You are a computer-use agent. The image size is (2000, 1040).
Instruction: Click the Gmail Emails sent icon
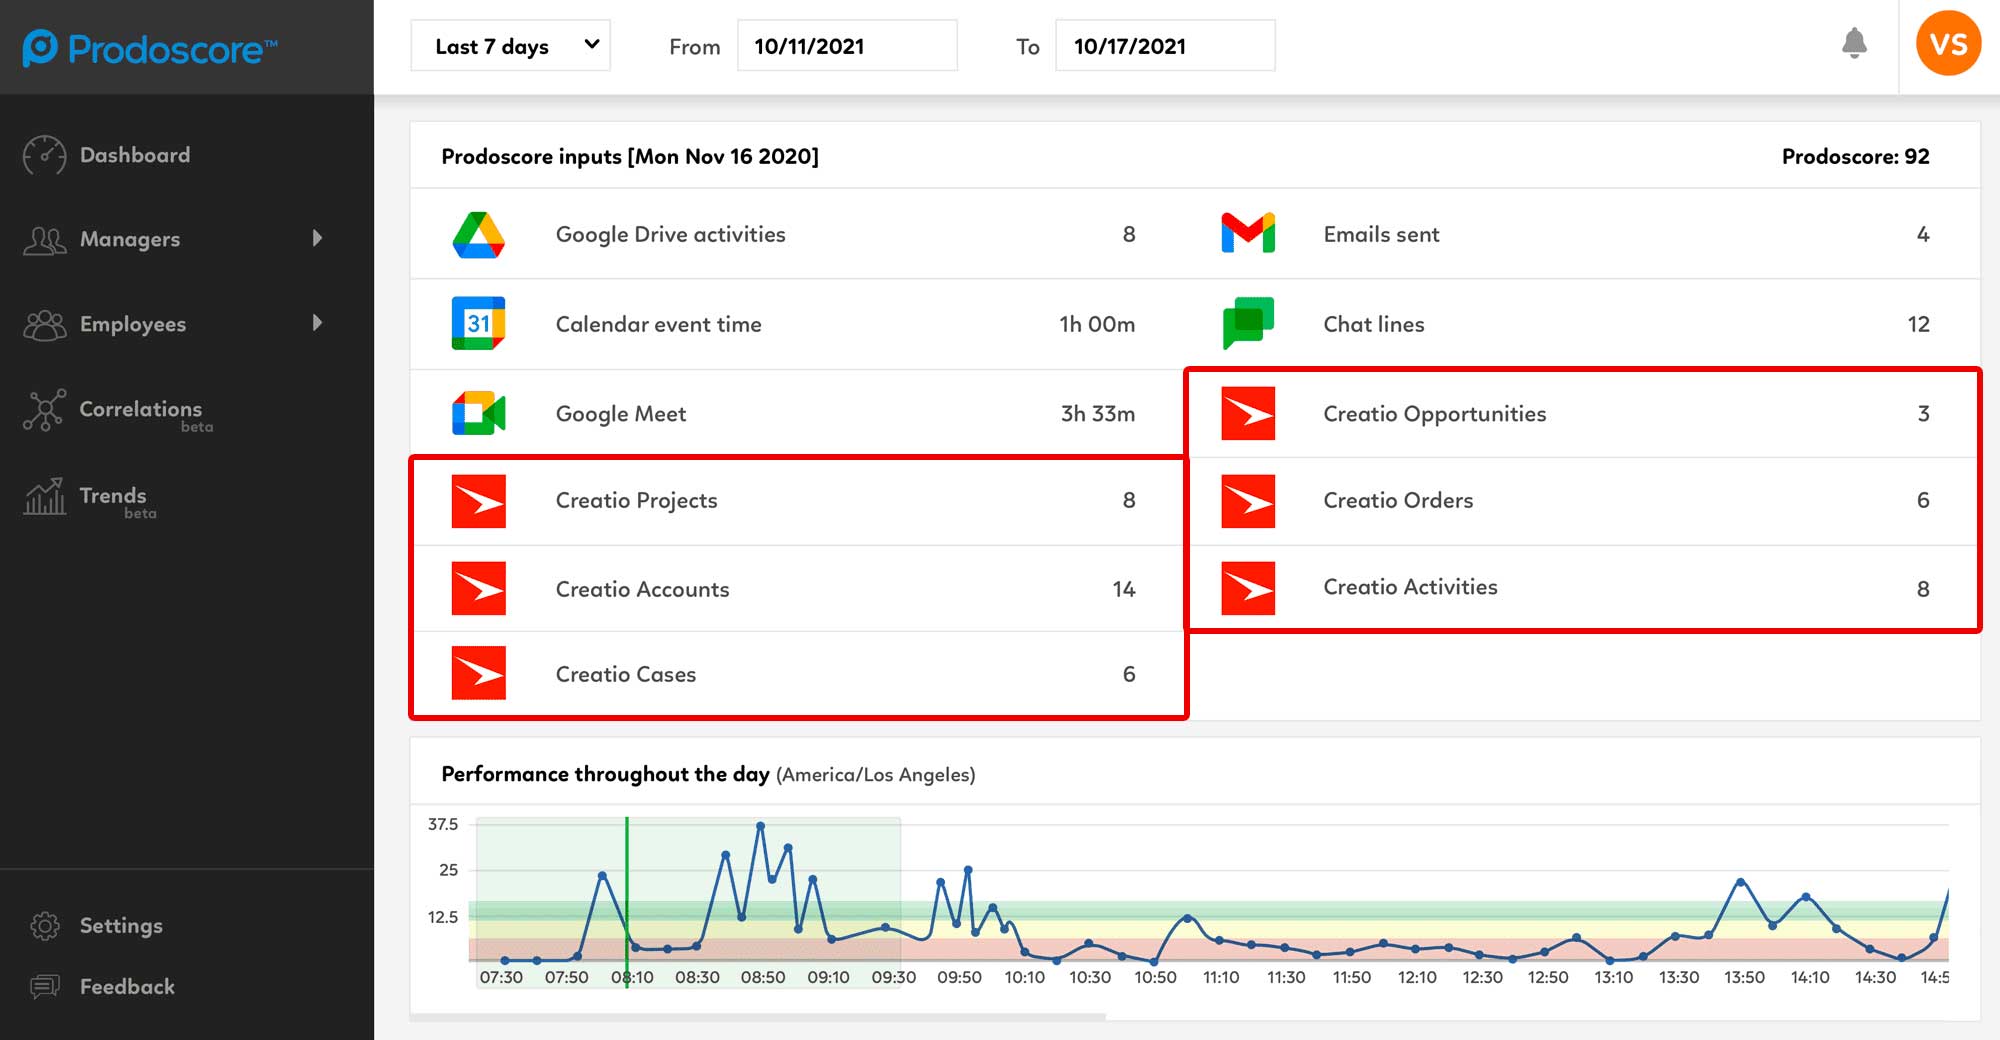click(x=1248, y=234)
